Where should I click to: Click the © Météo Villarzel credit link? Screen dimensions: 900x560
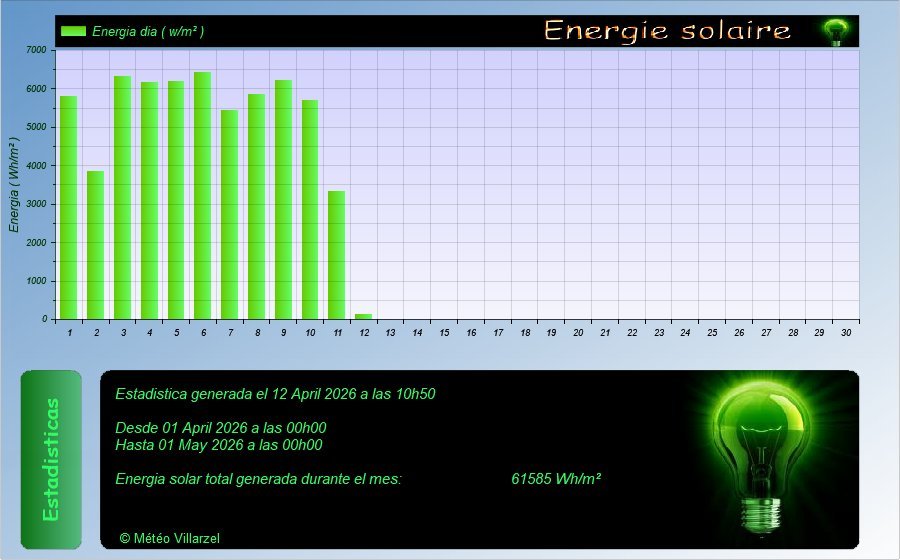click(x=169, y=538)
